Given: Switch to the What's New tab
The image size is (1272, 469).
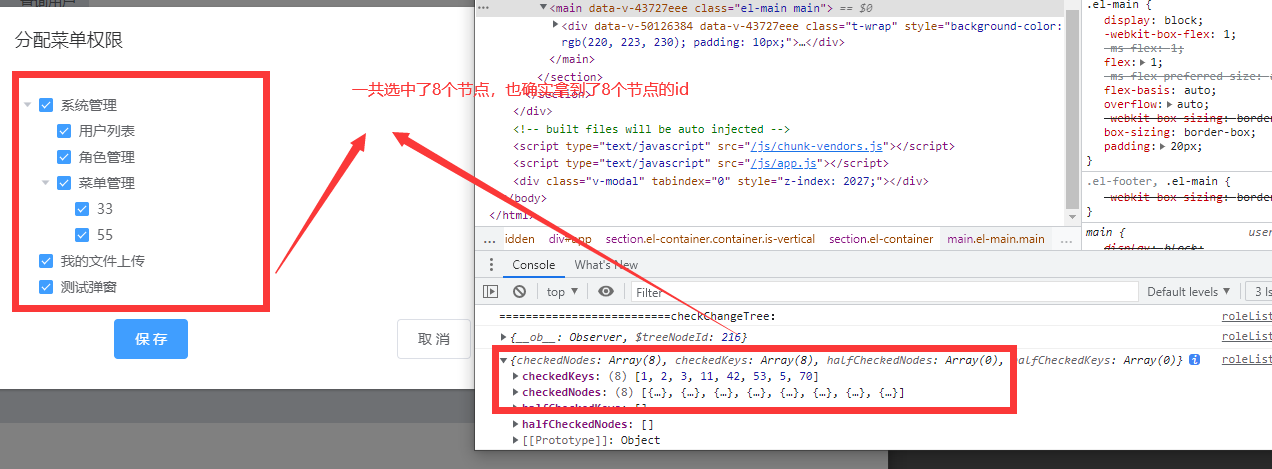Looking at the screenshot, I should pos(606,265).
